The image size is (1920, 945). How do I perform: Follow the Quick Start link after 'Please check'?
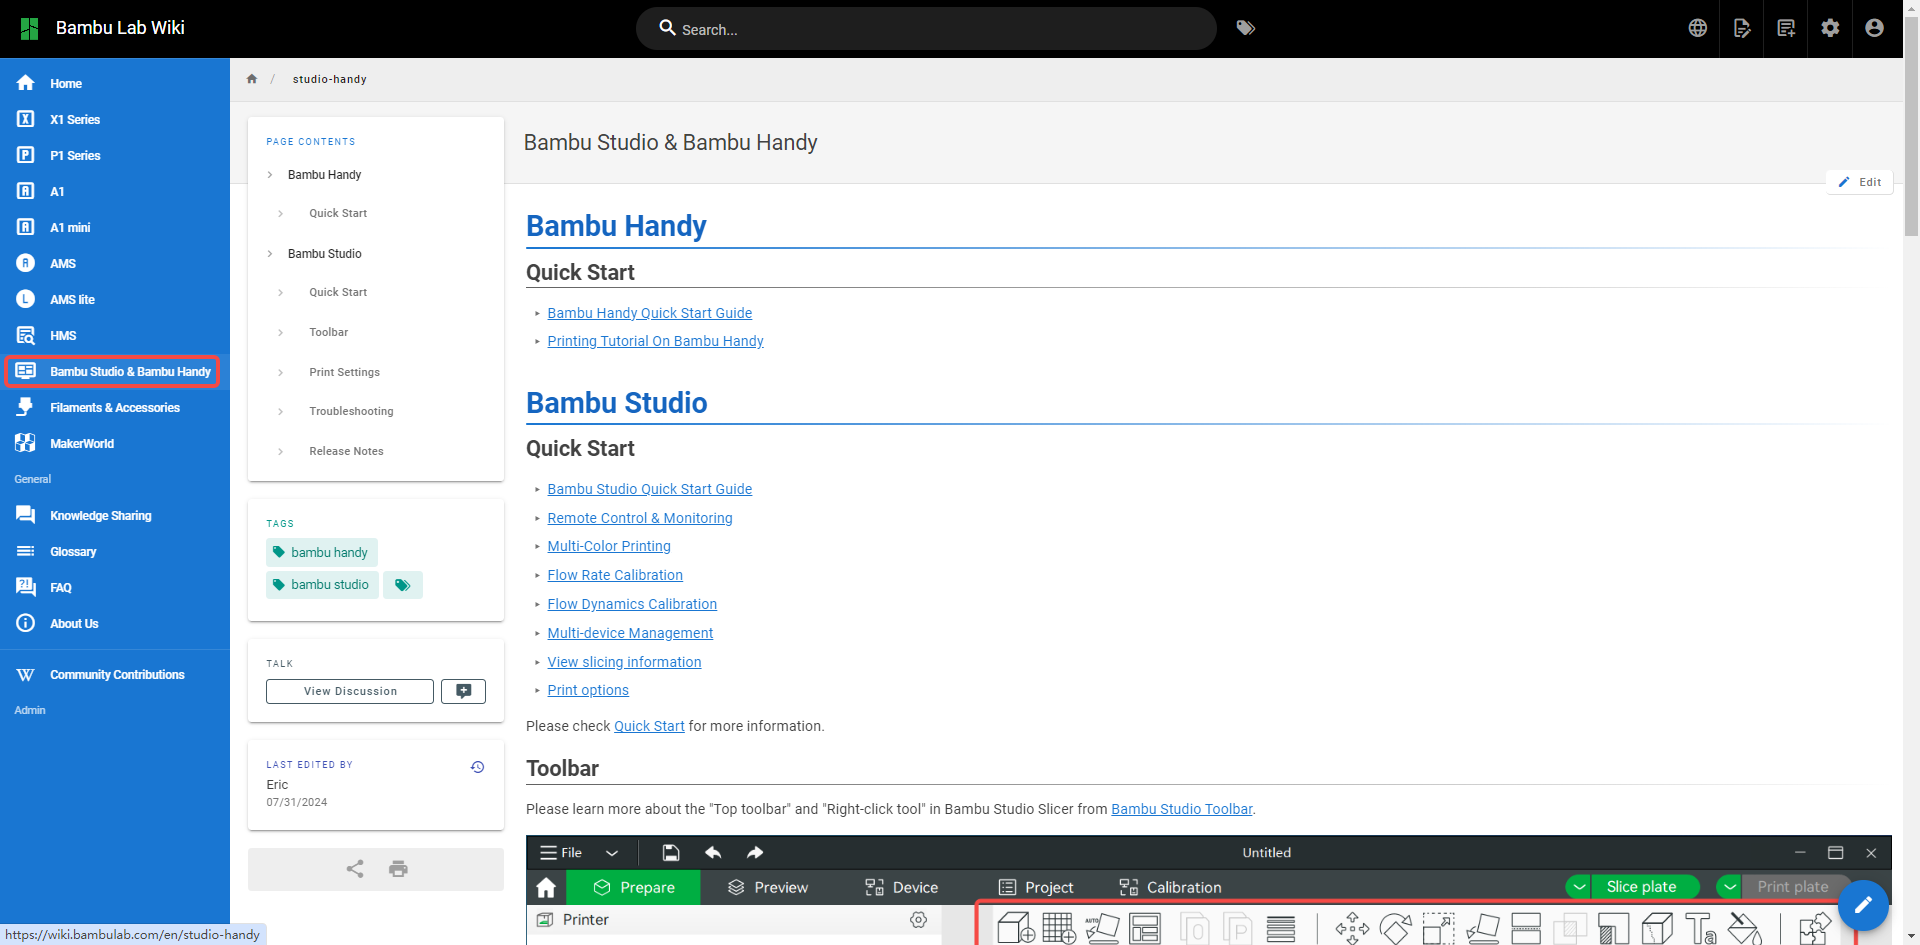click(649, 726)
